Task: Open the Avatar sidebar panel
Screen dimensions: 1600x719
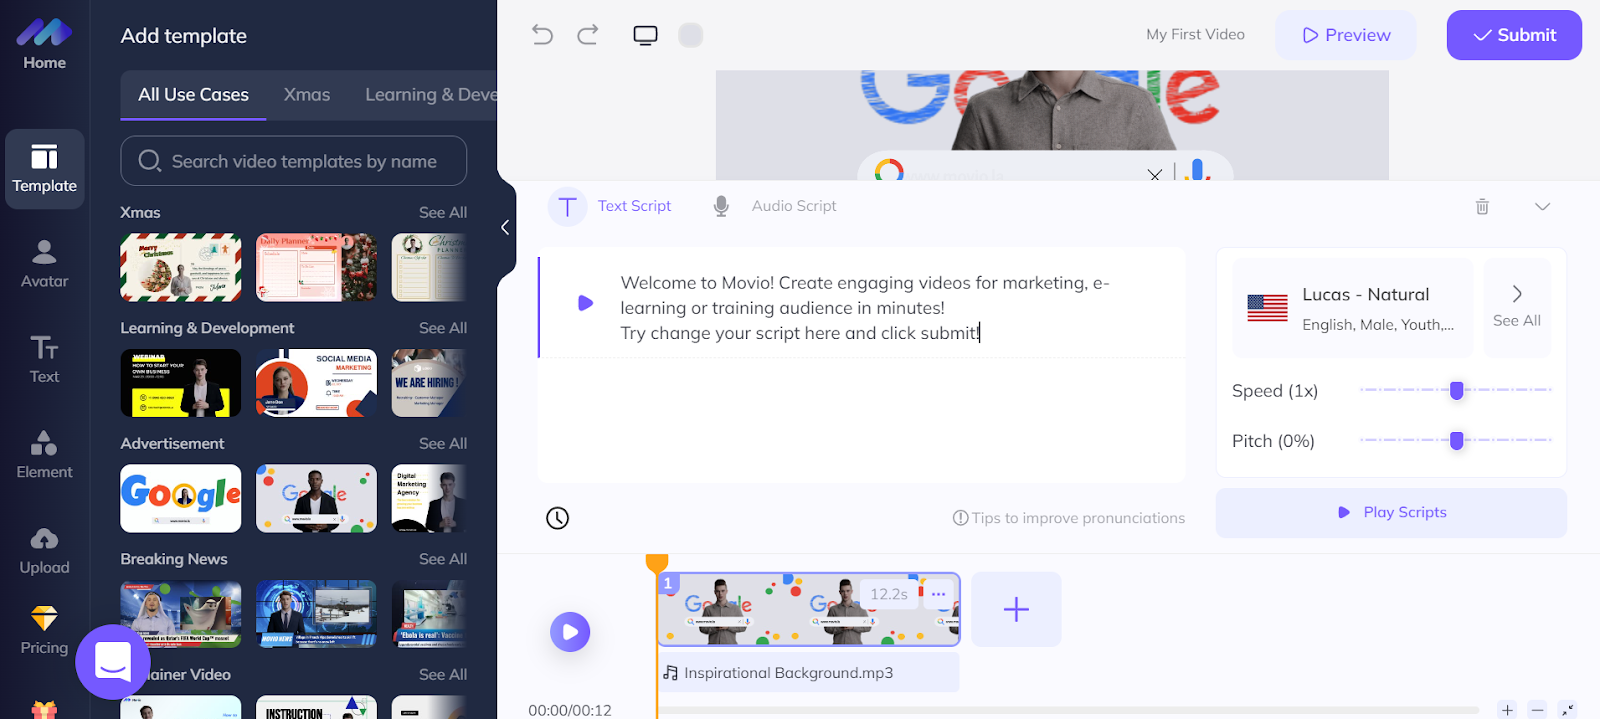Action: pyautogui.click(x=44, y=264)
